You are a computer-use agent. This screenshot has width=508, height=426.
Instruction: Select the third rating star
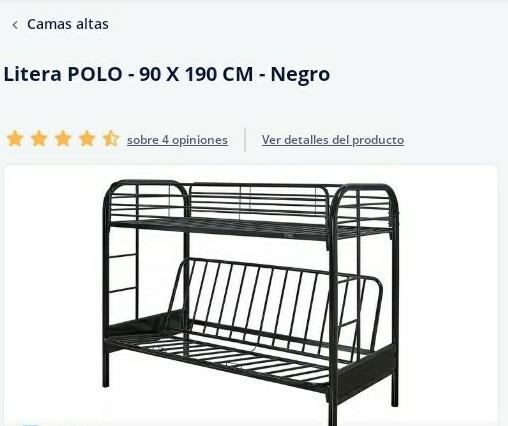coord(63,139)
